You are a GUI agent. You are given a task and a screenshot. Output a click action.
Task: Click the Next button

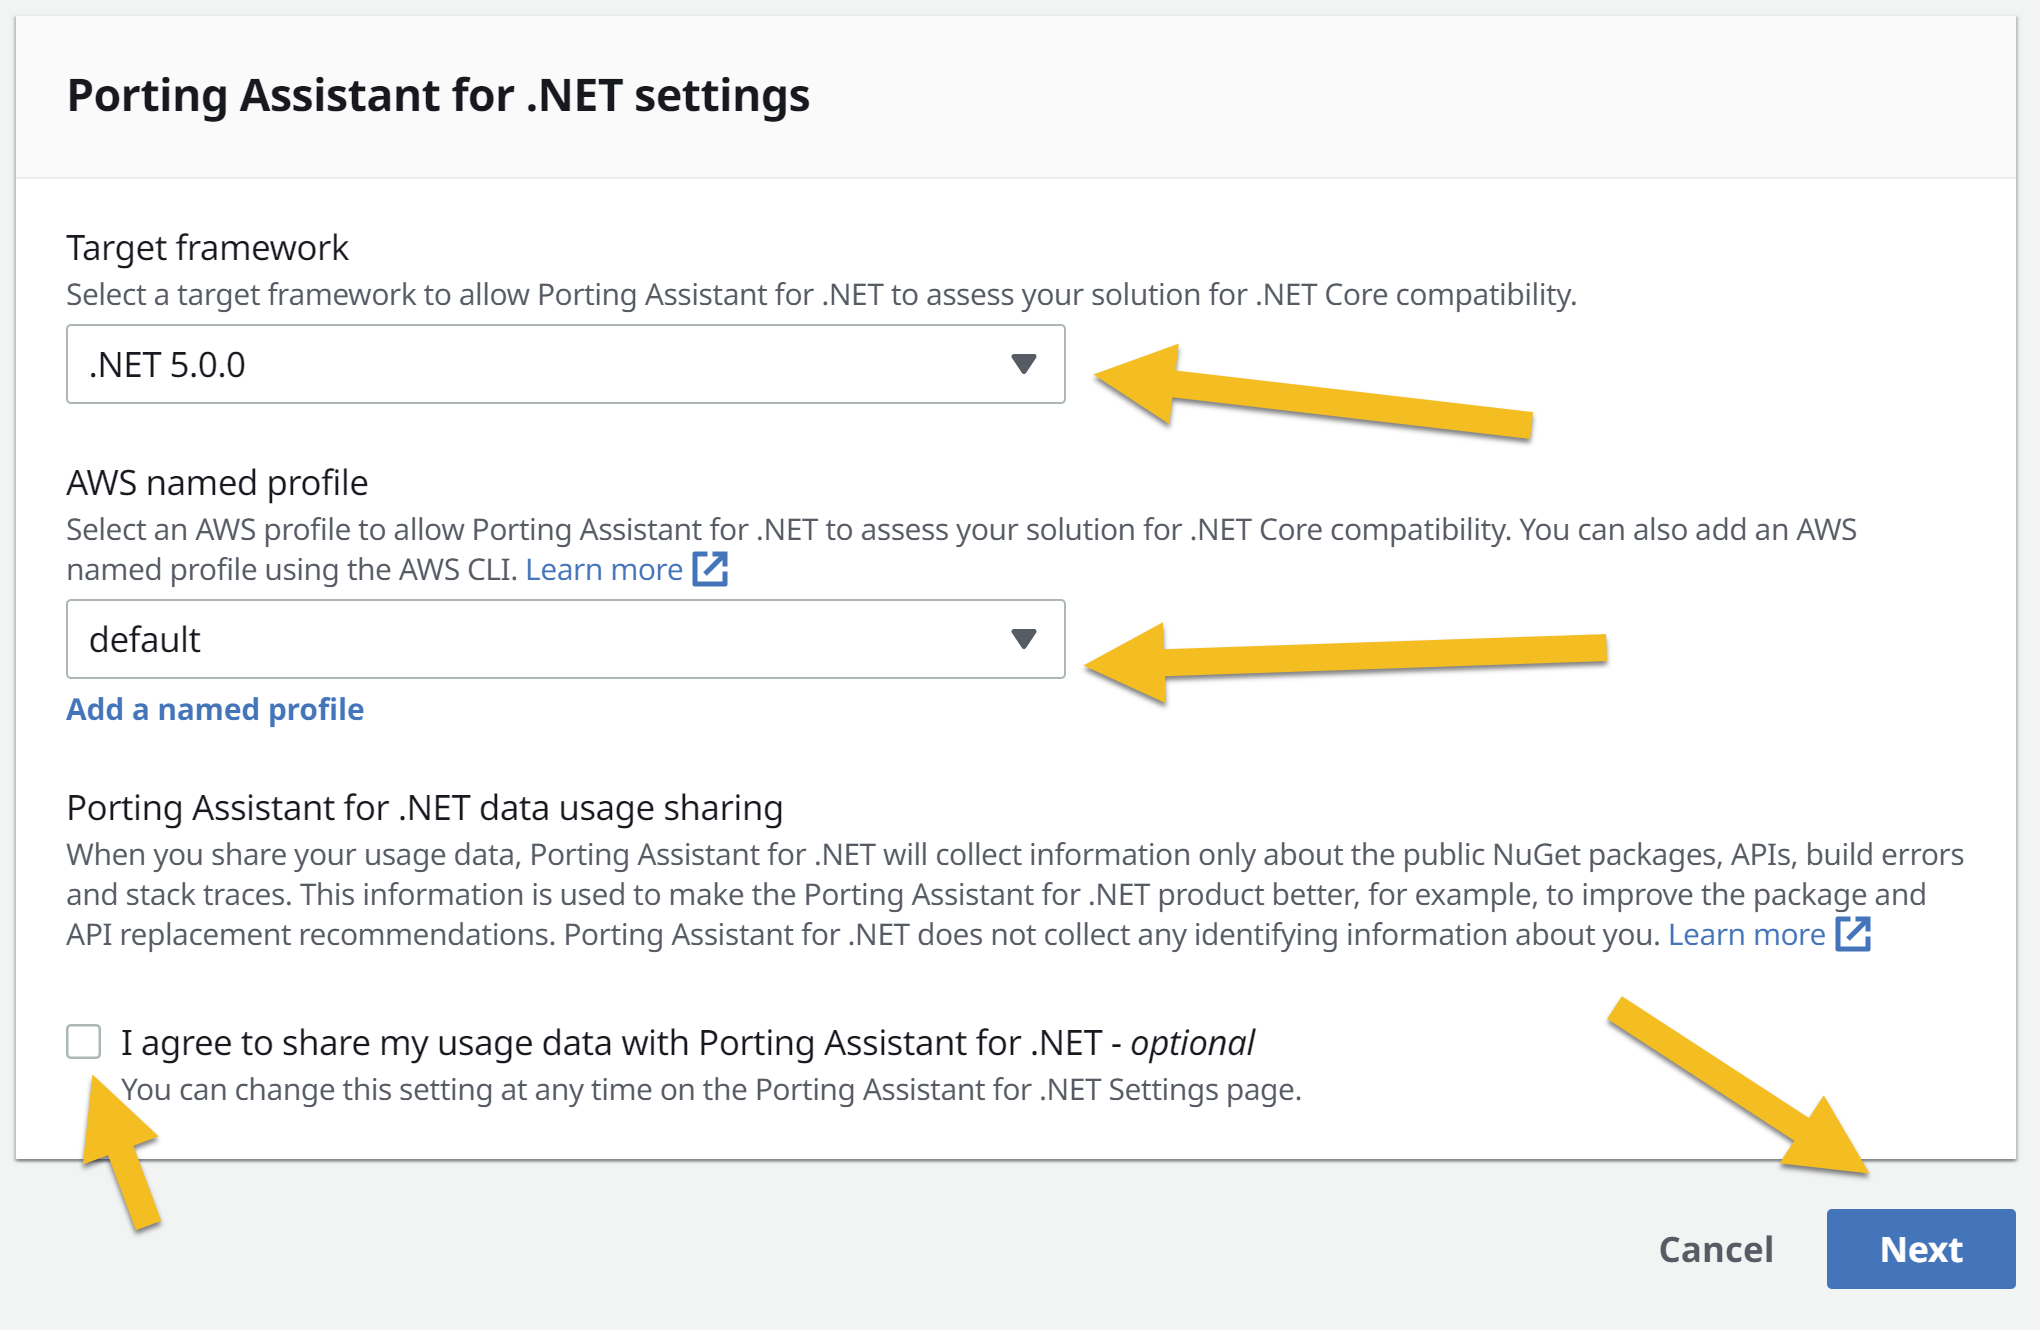click(1921, 1249)
